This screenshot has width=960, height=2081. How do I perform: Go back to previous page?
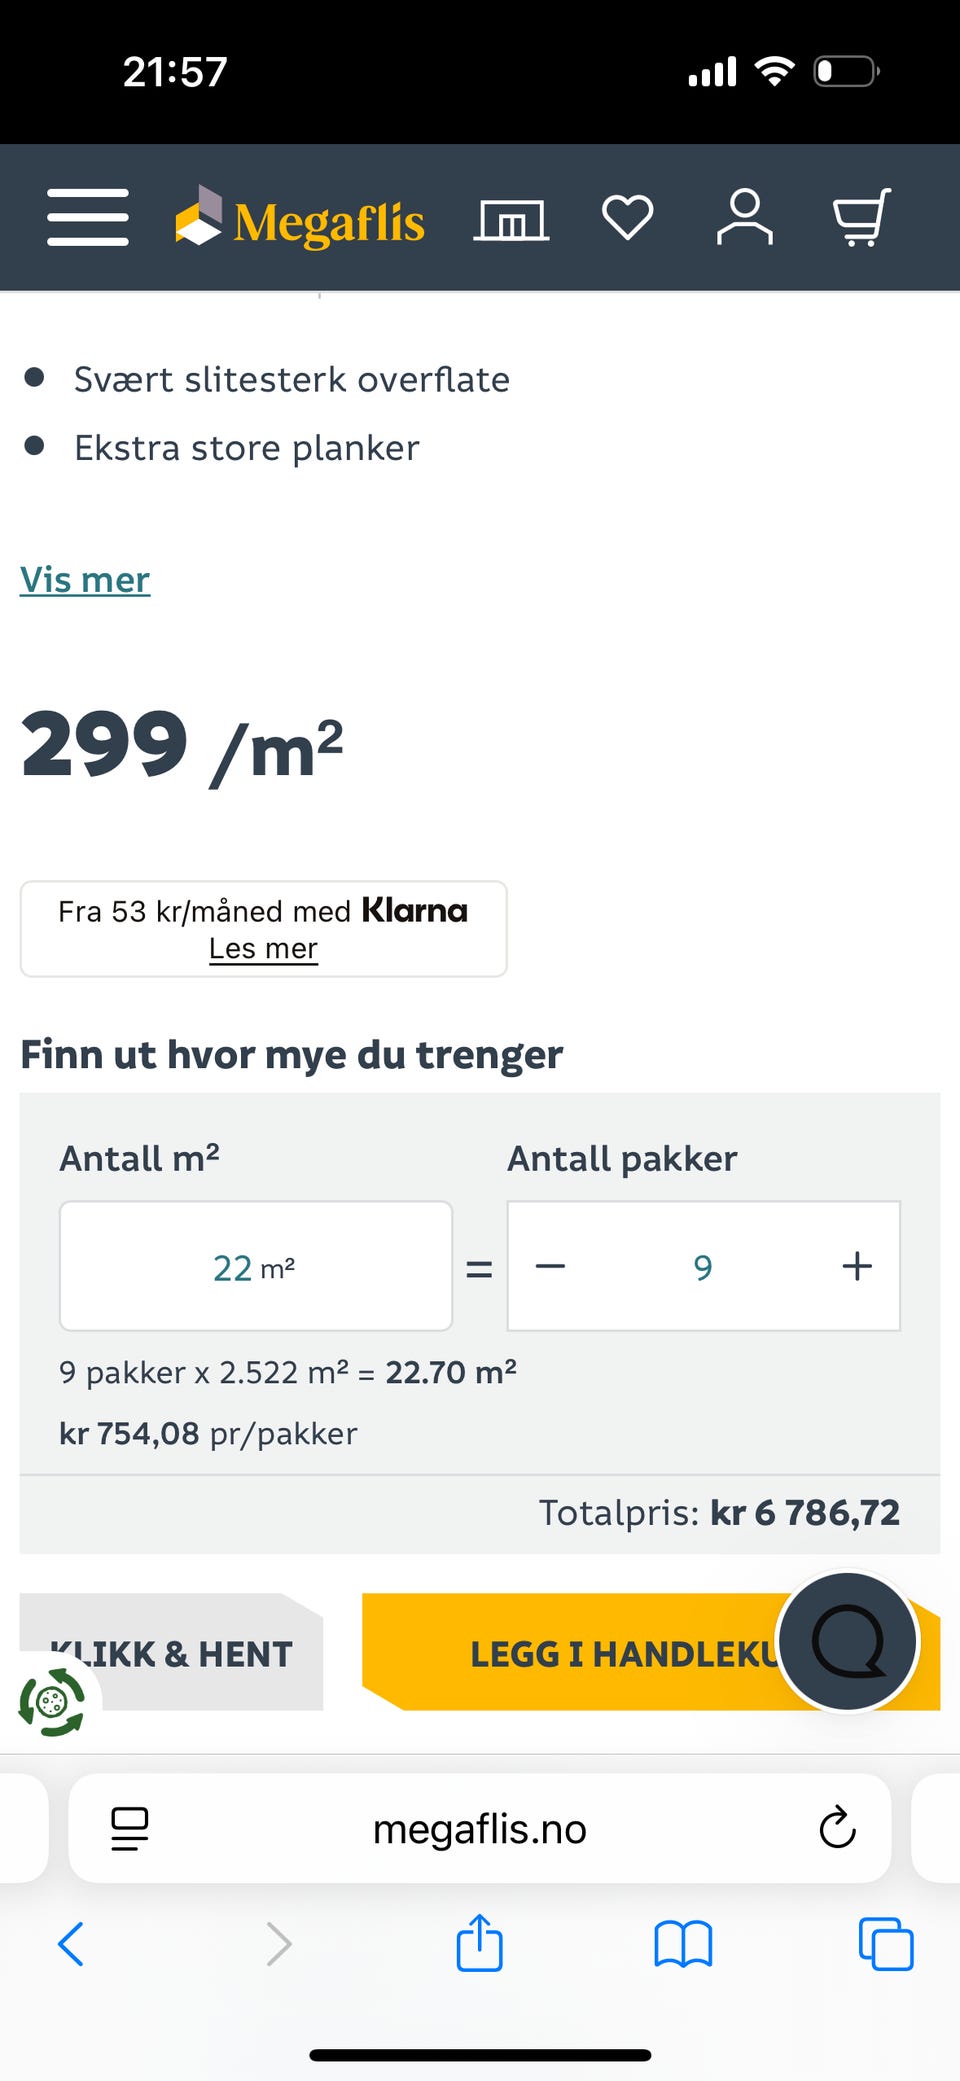(x=71, y=1944)
